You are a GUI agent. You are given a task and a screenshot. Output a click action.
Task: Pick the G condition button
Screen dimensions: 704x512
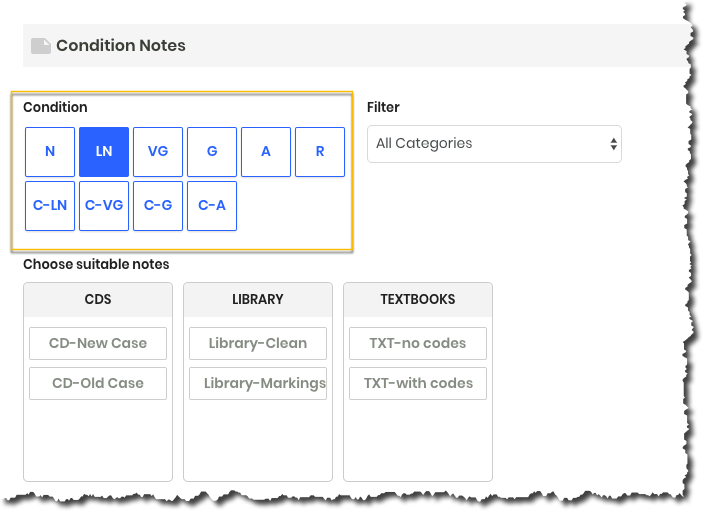pyautogui.click(x=212, y=152)
